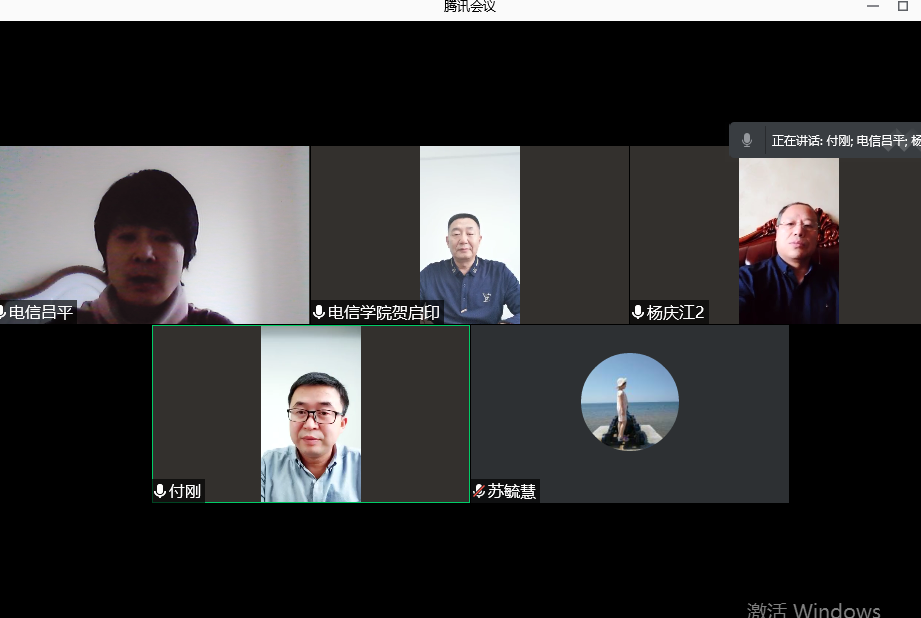Click the 腾讯会议 window title
The image size is (921, 618).
470,6
